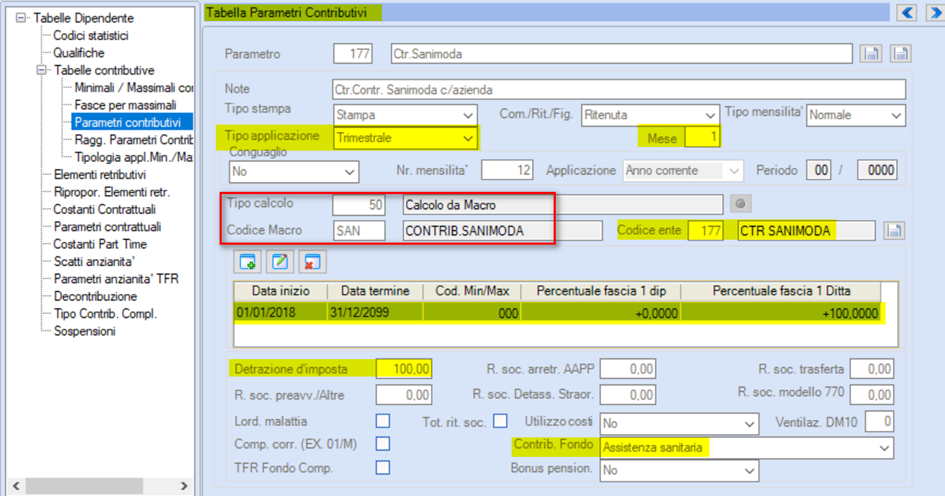This screenshot has width=945, height=496.
Task: Toggle Lord. malattia checkbox
Action: (x=383, y=421)
